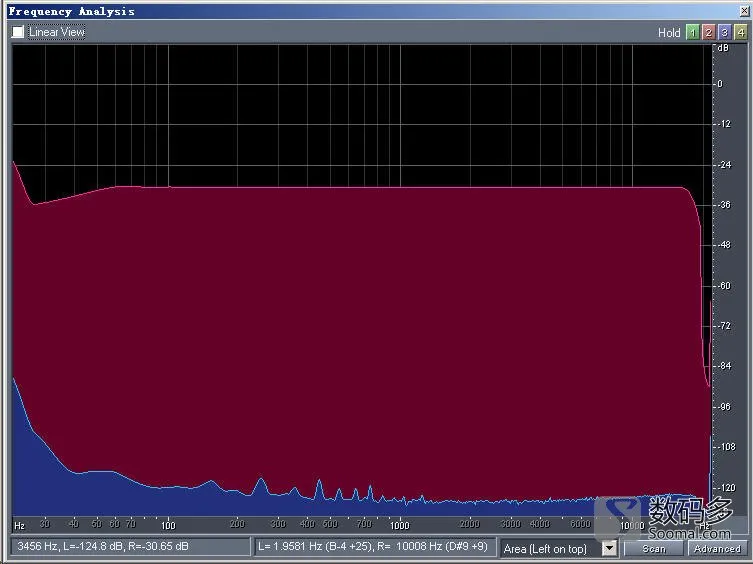
Task: Start a Scan of the selection
Action: pos(654,548)
